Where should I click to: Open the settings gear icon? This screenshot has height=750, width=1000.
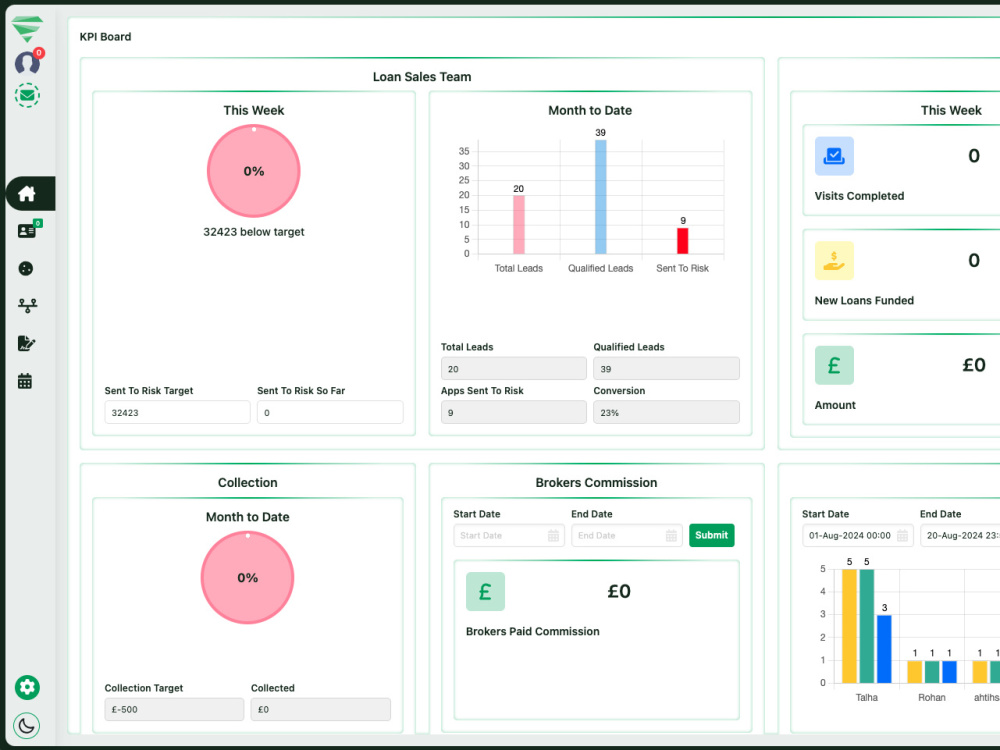tap(27, 688)
